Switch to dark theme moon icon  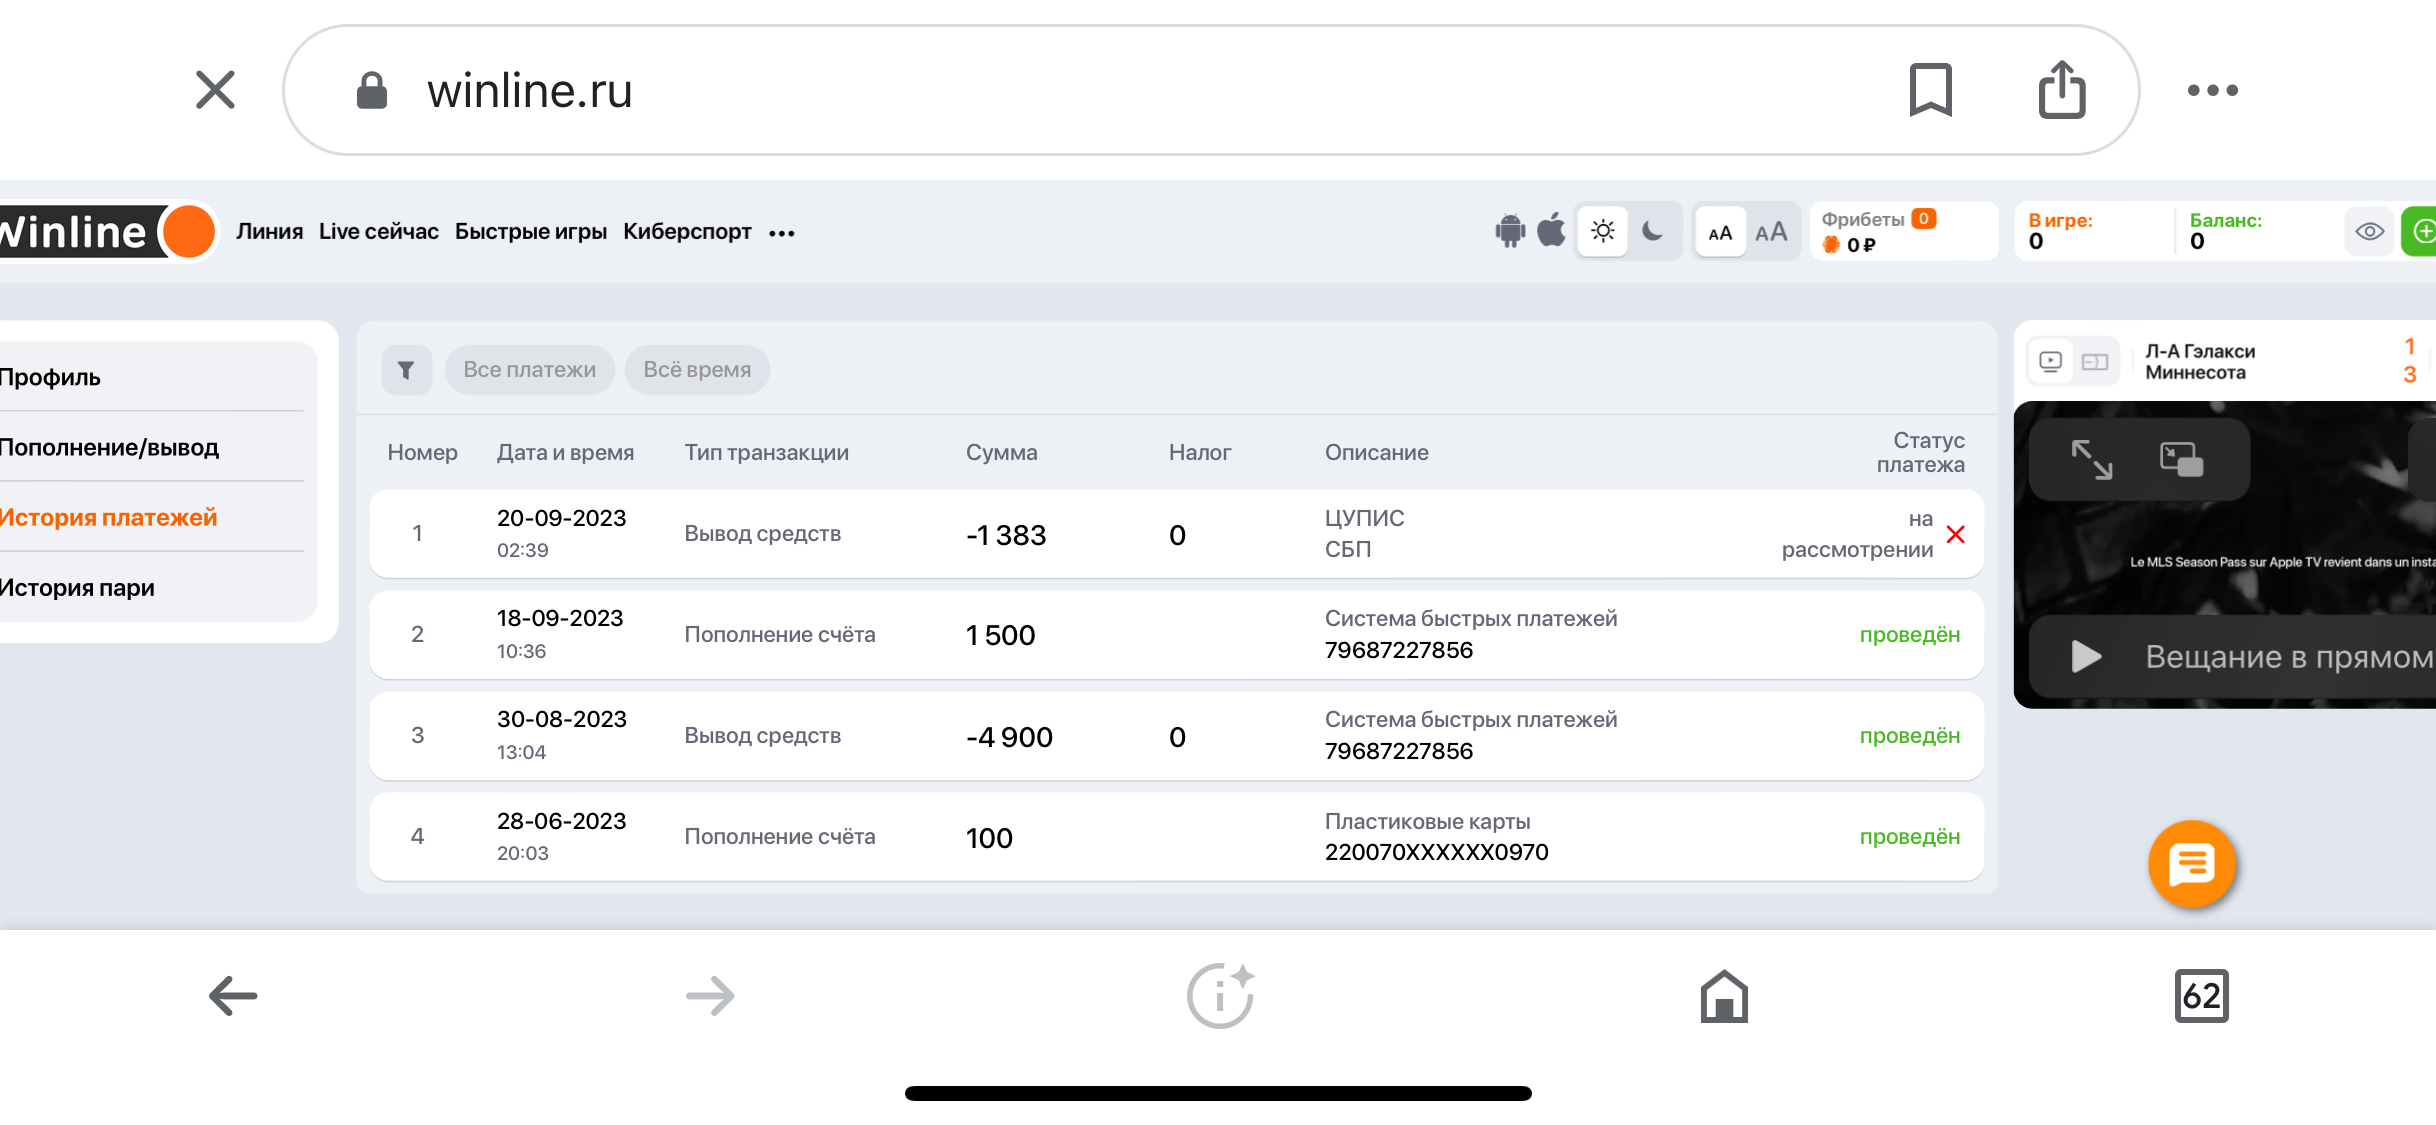(x=1653, y=231)
